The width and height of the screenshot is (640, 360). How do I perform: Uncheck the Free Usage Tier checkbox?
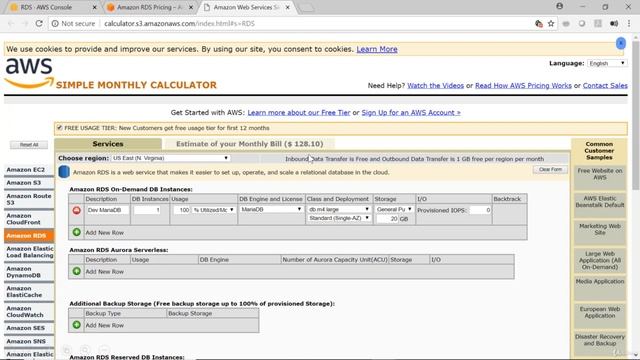60,128
